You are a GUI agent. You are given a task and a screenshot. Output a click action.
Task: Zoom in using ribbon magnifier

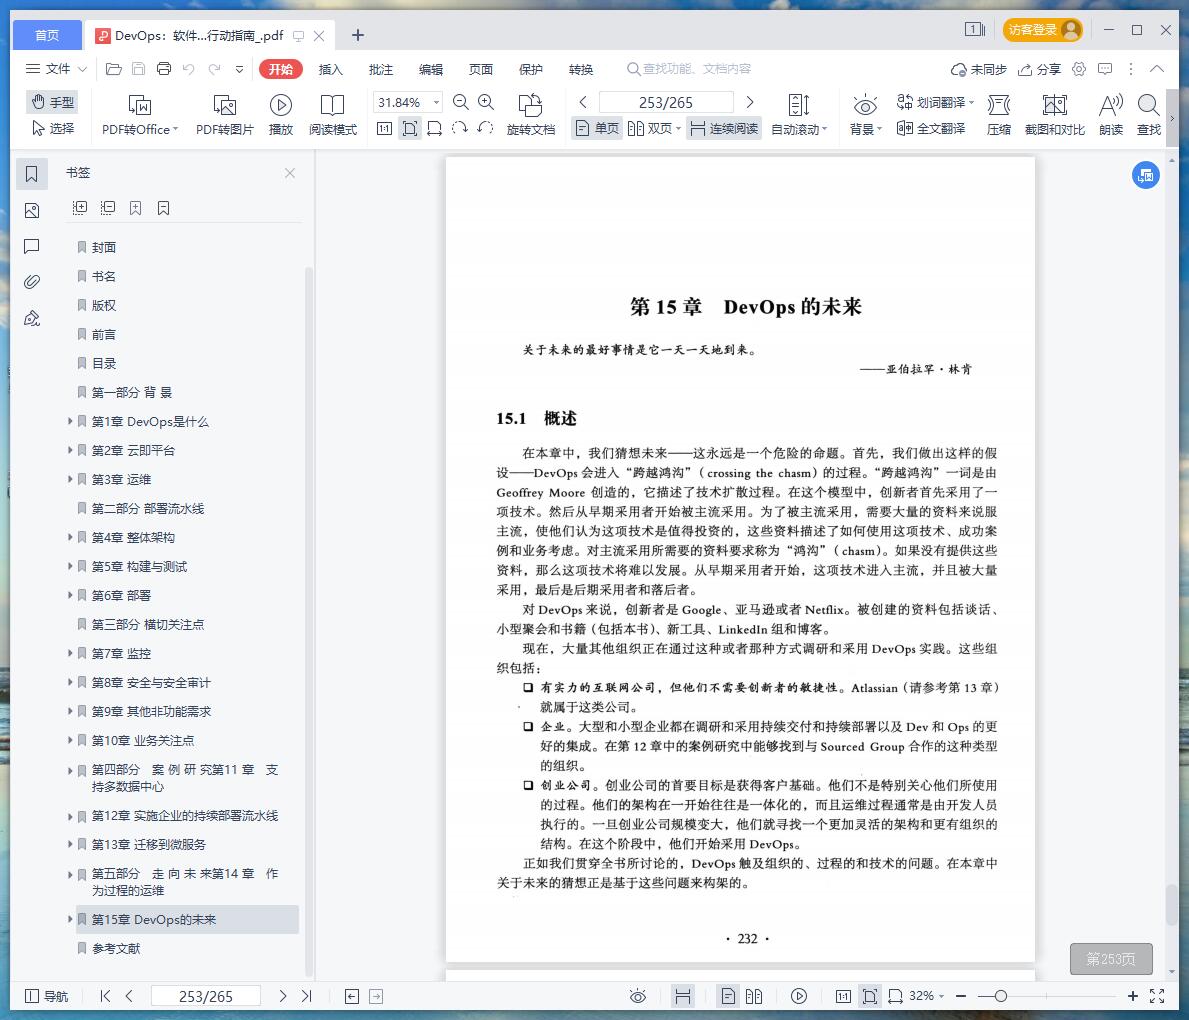pyautogui.click(x=486, y=102)
